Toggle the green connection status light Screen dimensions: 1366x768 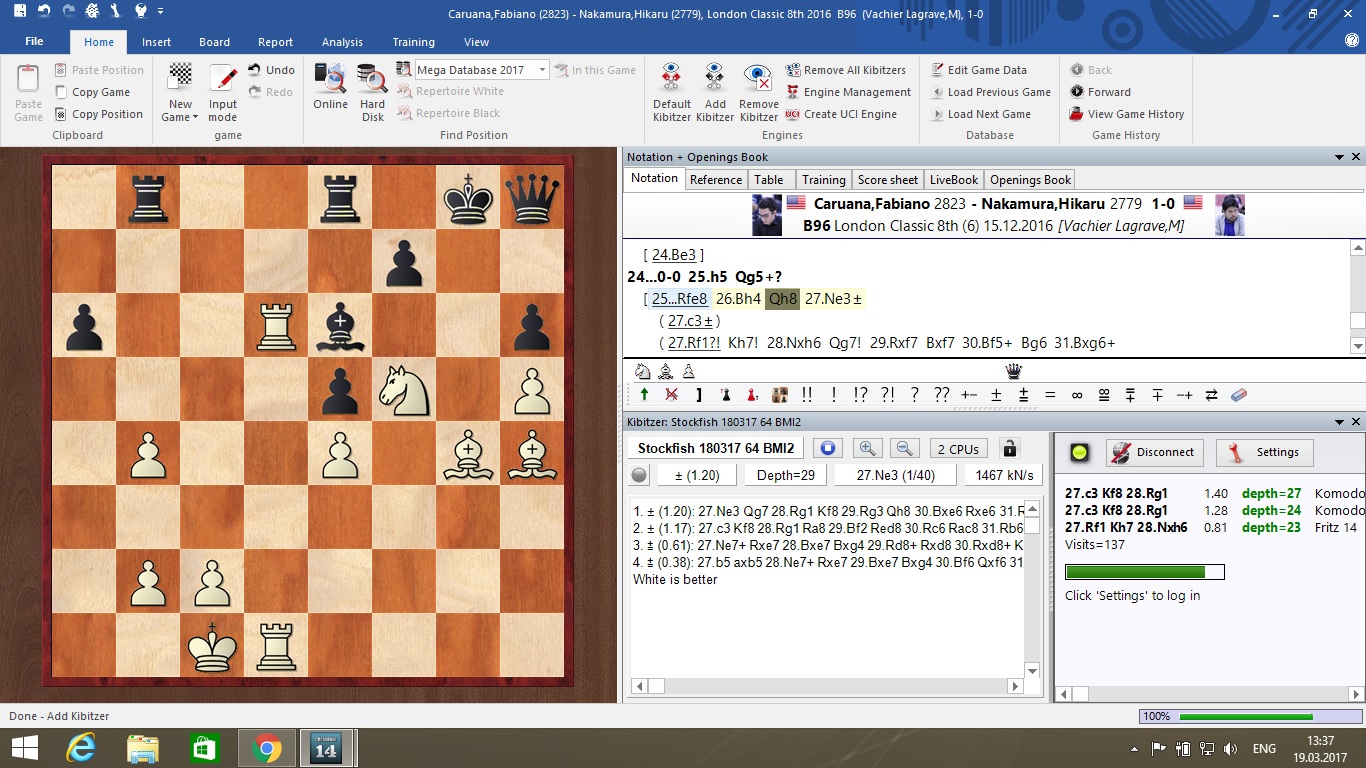click(1079, 452)
